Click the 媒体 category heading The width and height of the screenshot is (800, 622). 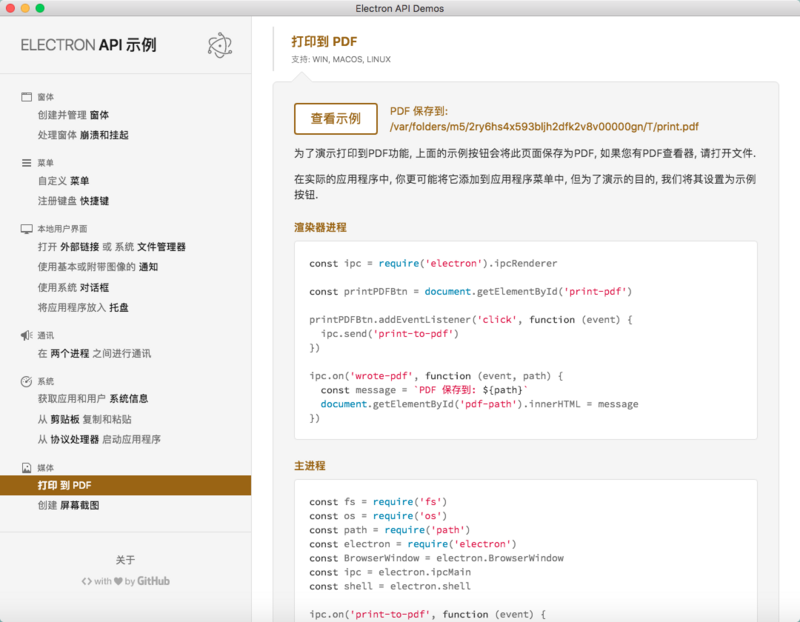coord(45,467)
